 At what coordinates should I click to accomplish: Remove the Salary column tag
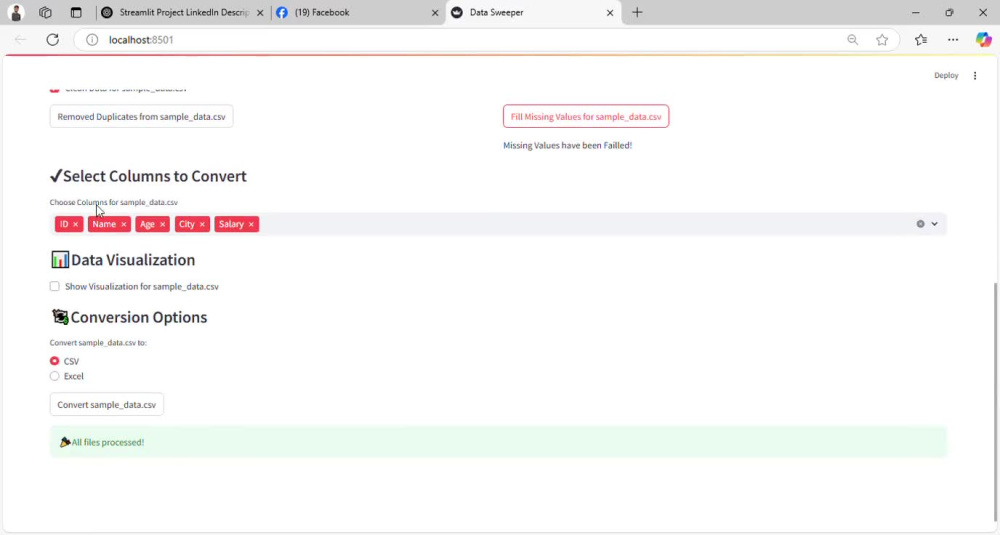[x=251, y=224]
